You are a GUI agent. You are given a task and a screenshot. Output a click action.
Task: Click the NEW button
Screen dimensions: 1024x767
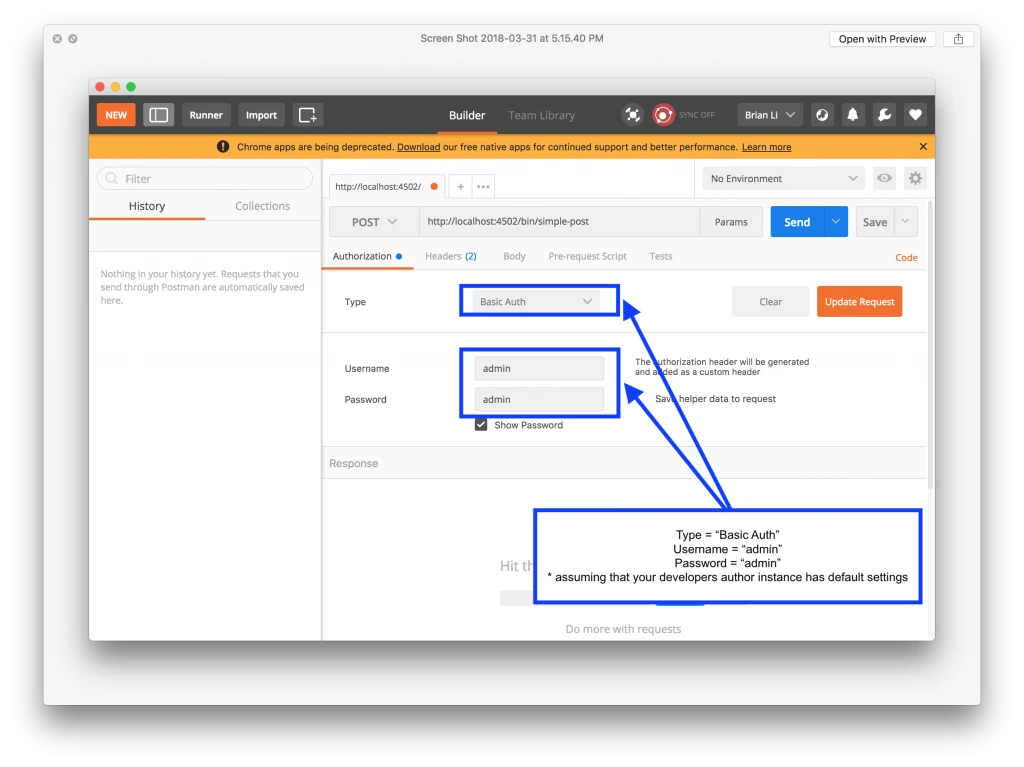point(116,115)
